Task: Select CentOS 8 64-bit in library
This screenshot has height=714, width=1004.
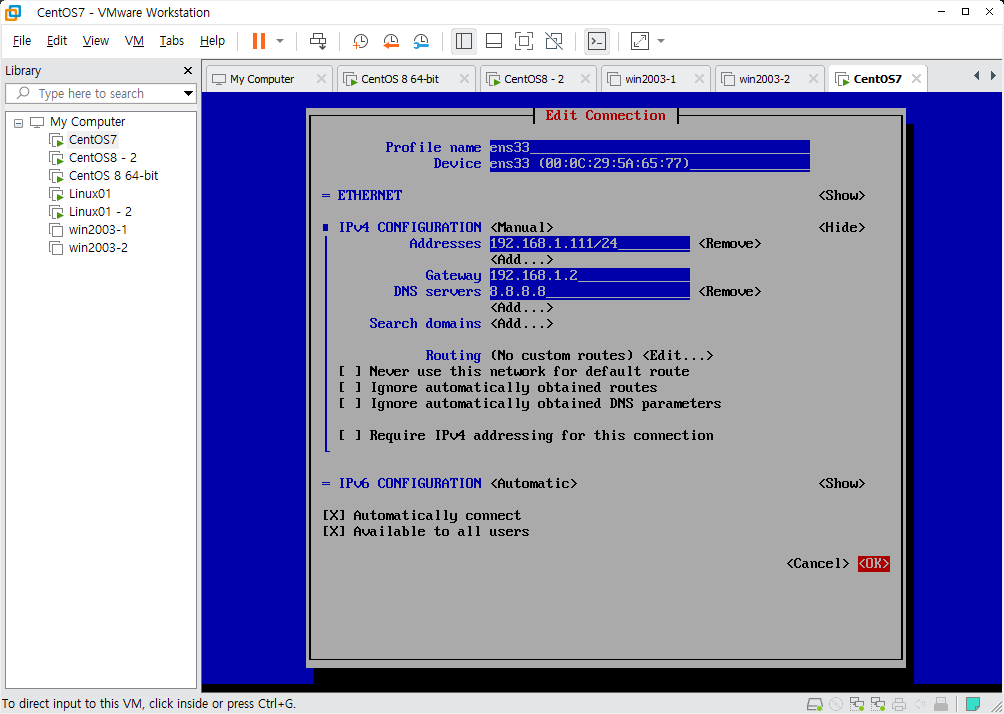Action: pyautogui.click(x=113, y=175)
